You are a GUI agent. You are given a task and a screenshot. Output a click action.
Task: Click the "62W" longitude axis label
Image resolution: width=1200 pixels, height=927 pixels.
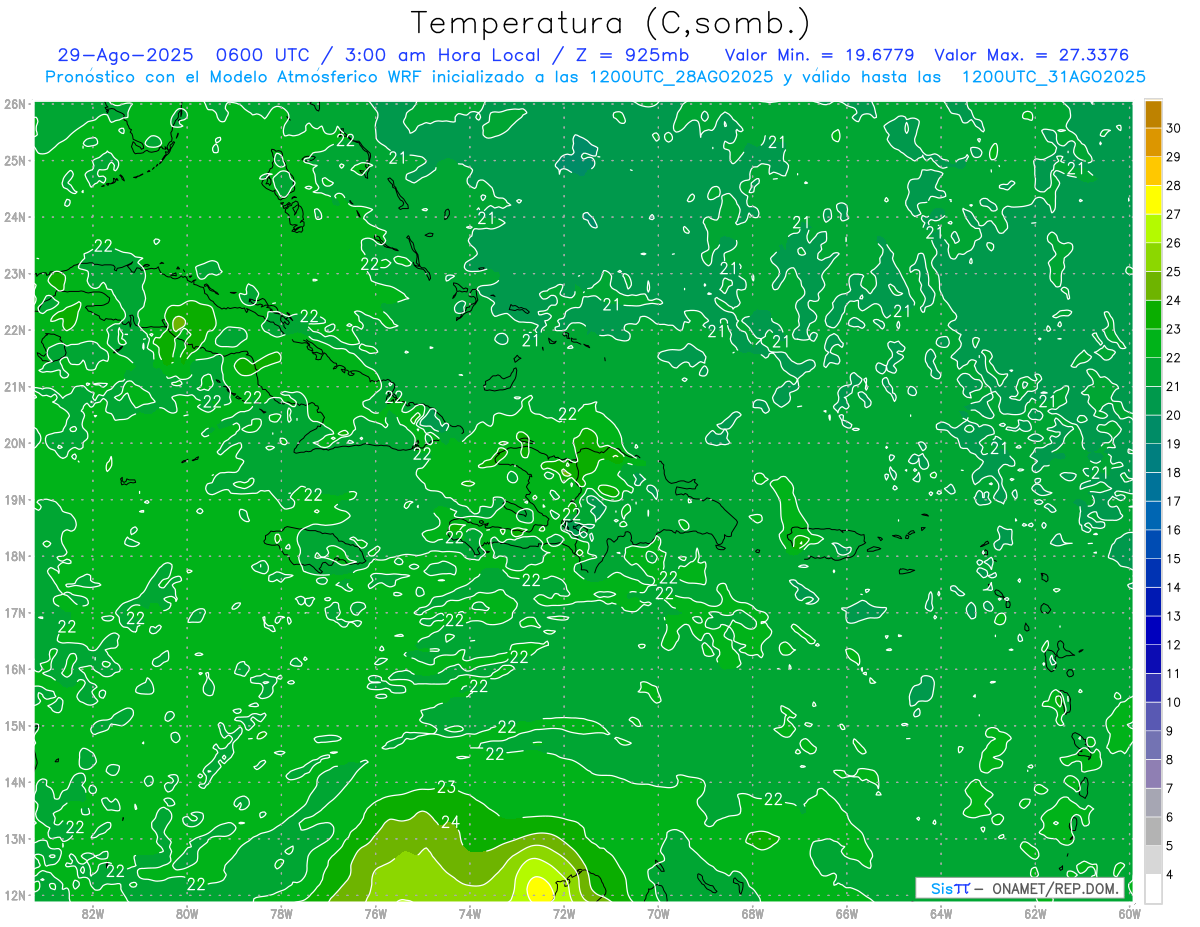click(1035, 912)
